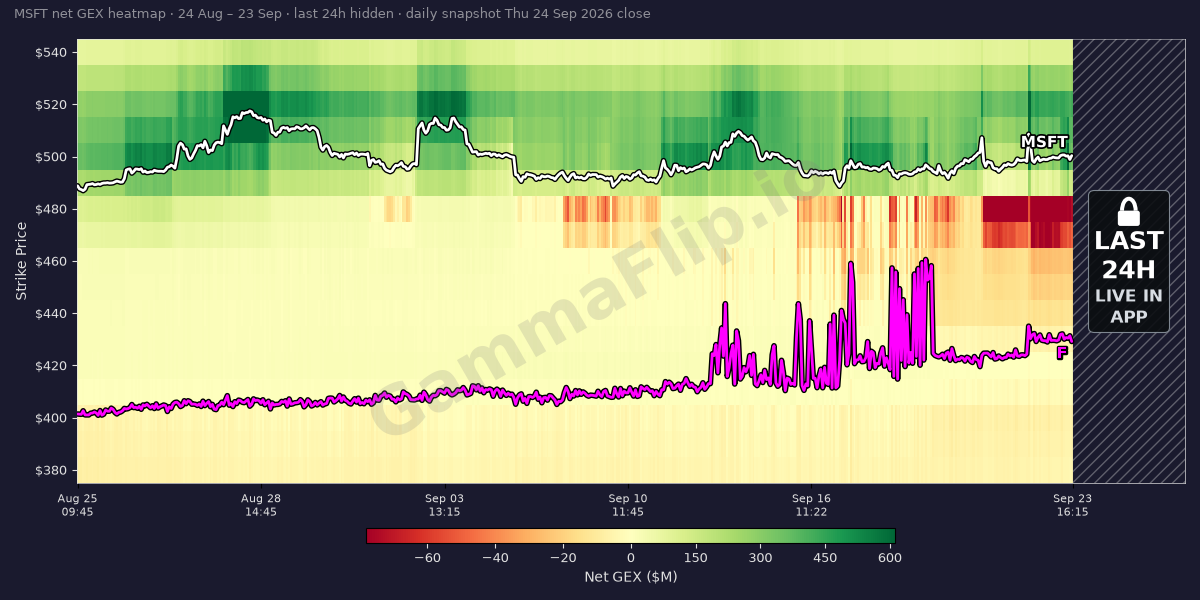
Task: Click the 150 colorbar tick label
Action: (696, 558)
